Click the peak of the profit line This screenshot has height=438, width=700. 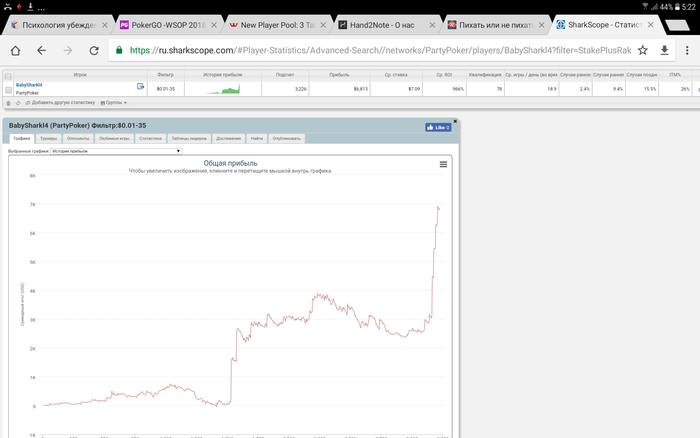coord(438,207)
